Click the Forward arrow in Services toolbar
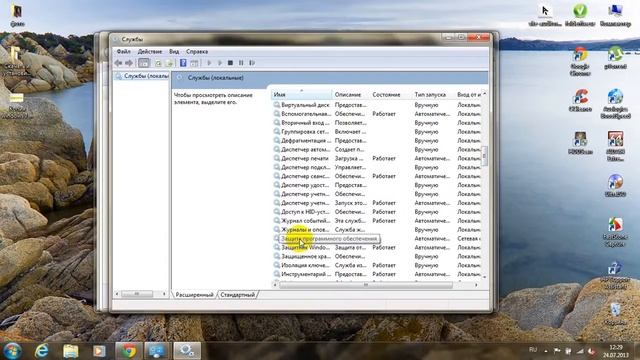Image resolution: width=640 pixels, height=360 pixels. point(129,63)
